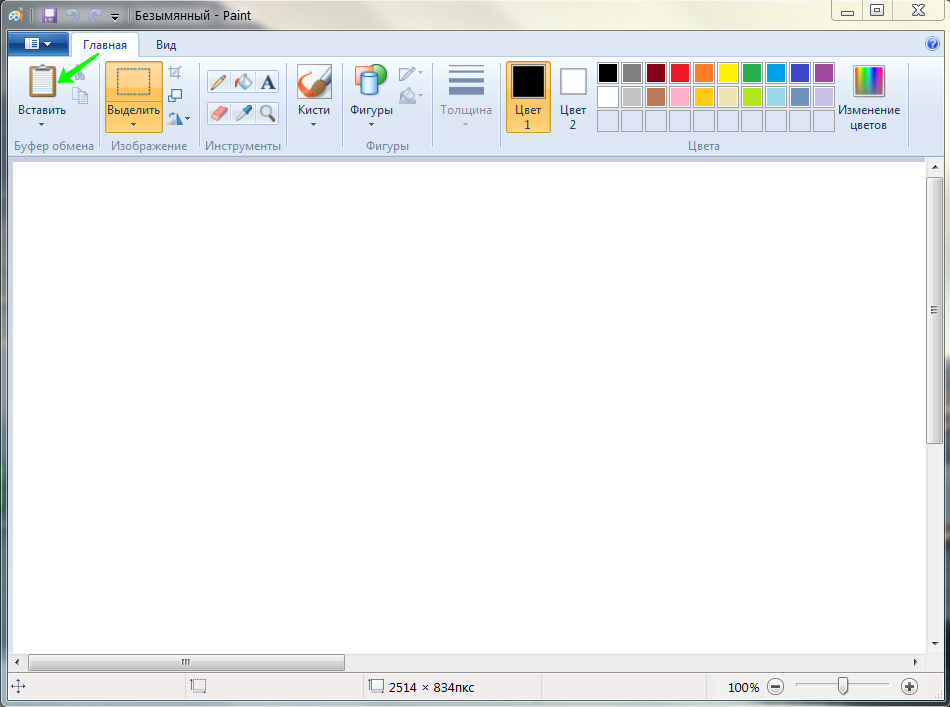Open Customize Quick Access Toolbar arrow
This screenshot has width=950, height=707.
pos(115,16)
